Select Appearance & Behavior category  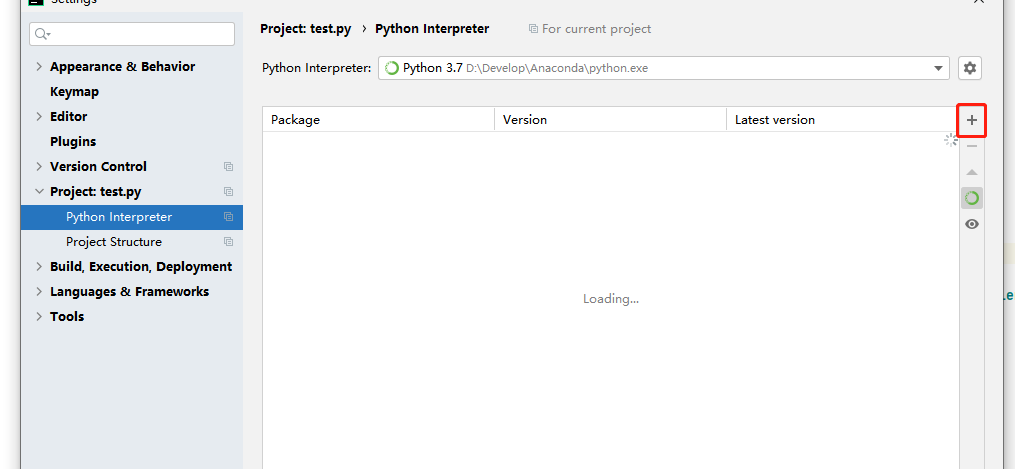[122, 67]
